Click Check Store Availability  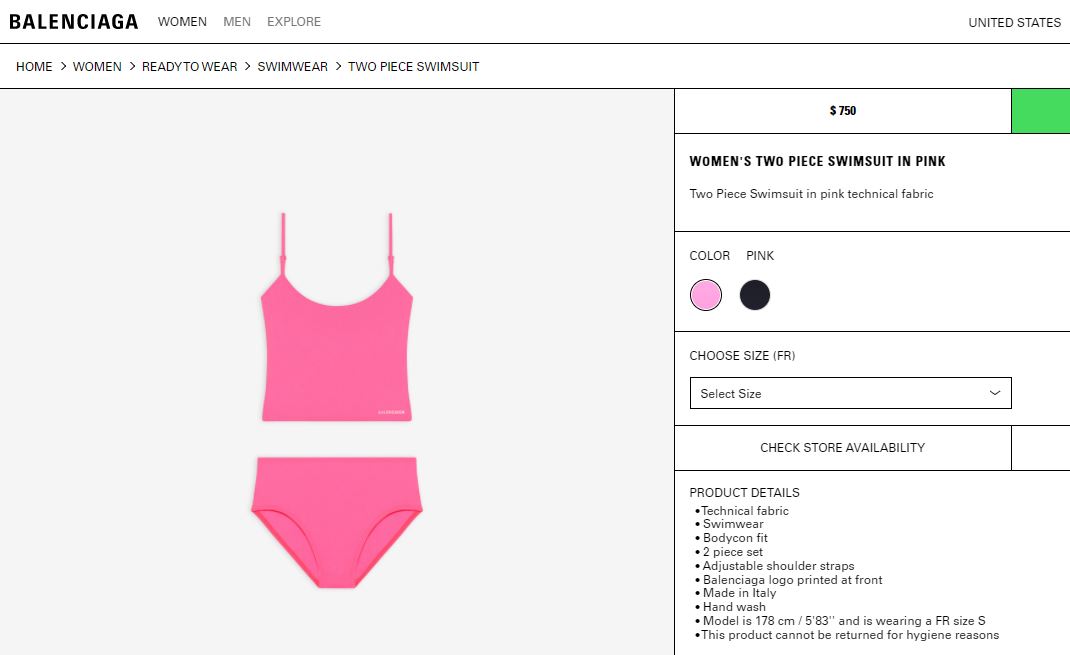tap(843, 448)
